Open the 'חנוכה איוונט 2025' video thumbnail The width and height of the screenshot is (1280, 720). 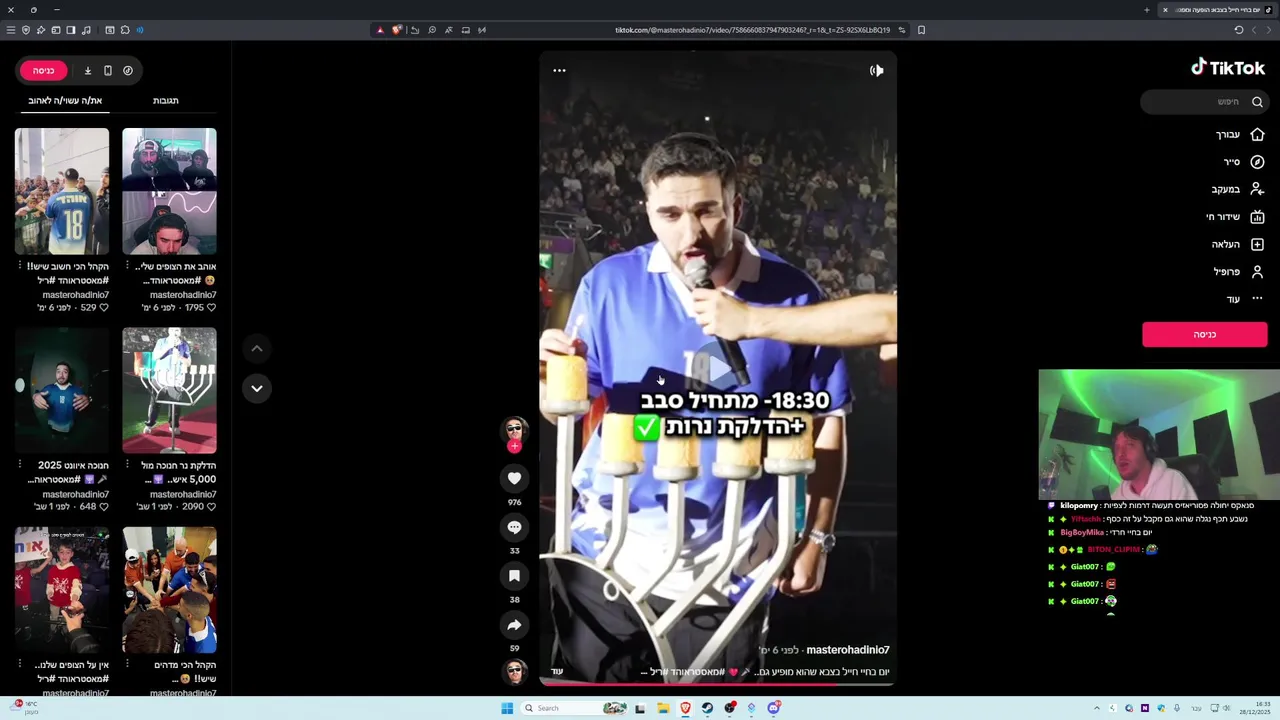(62, 390)
